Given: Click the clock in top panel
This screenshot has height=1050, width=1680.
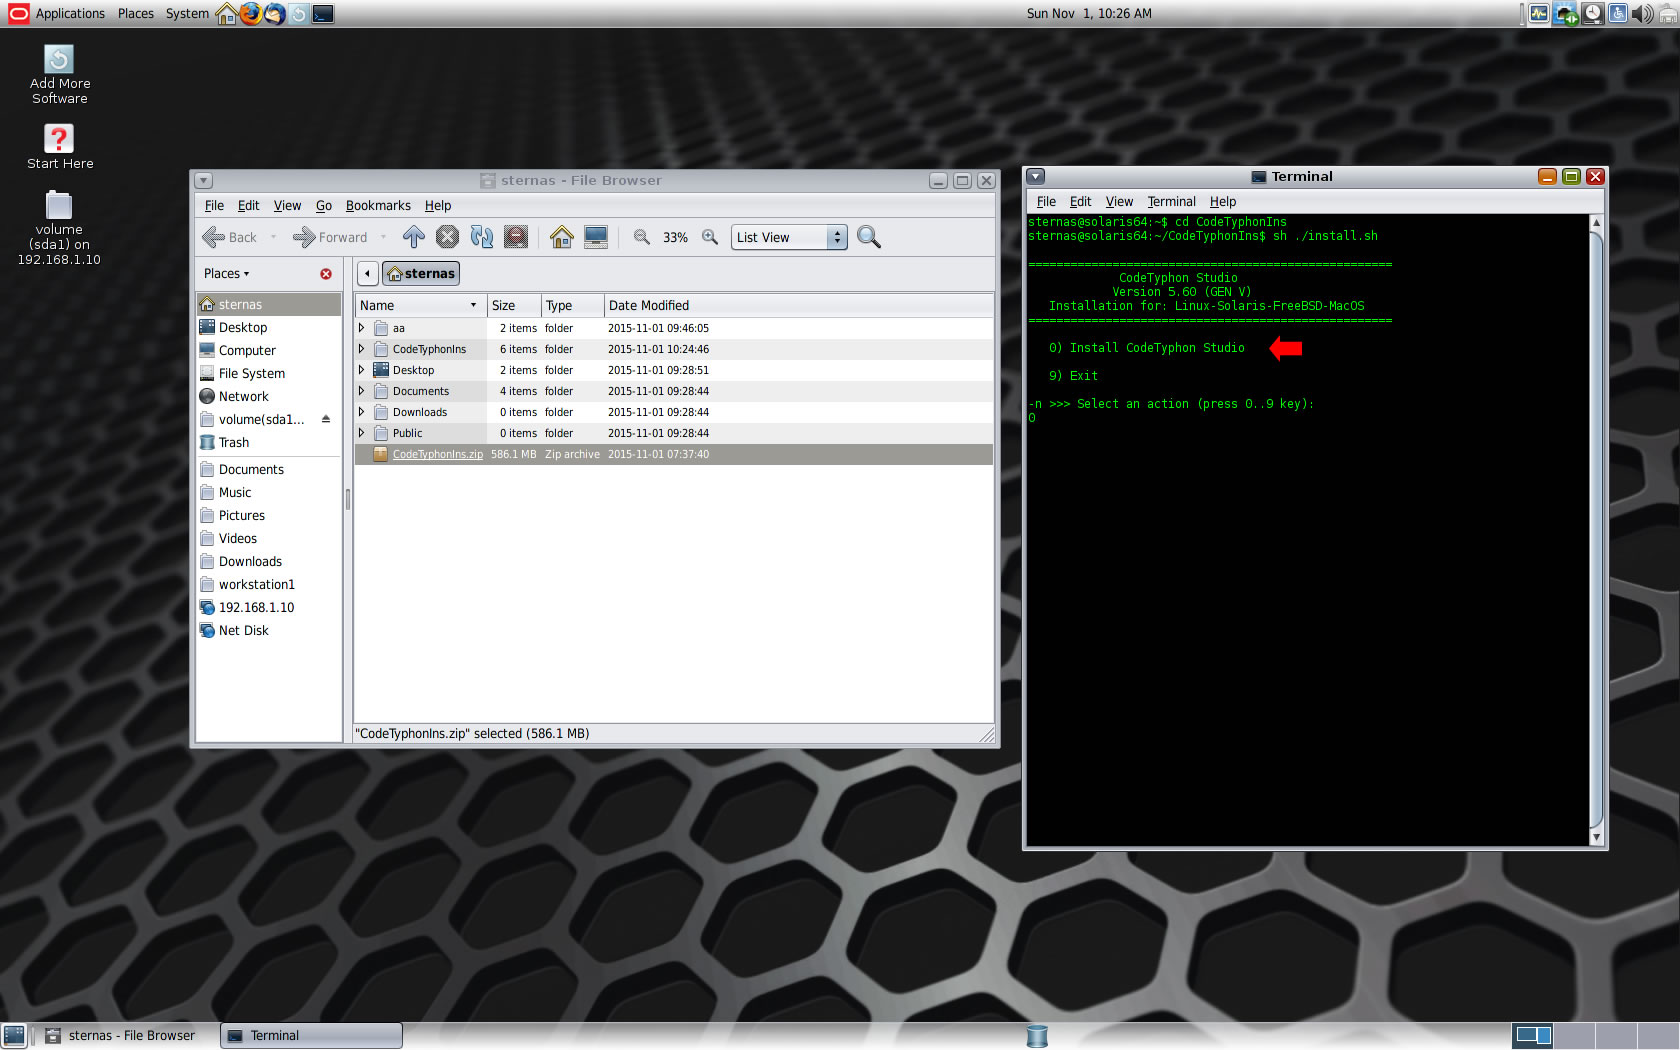Looking at the screenshot, I should click(1088, 13).
